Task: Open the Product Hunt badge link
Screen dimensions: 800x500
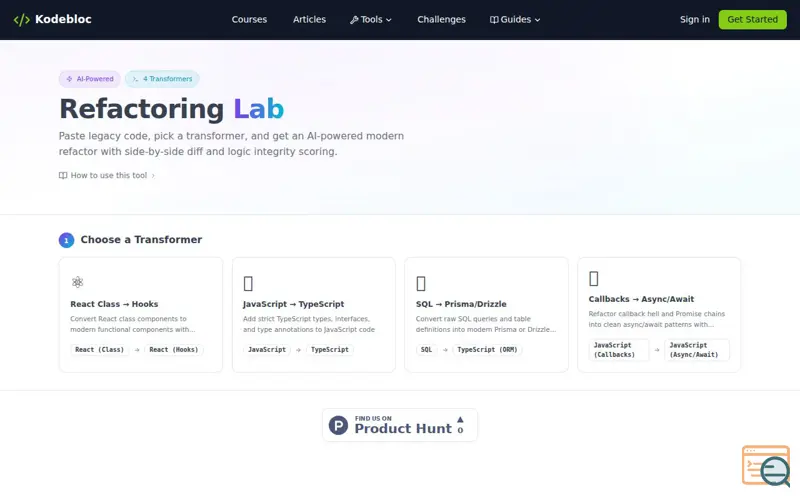Action: [x=400, y=425]
